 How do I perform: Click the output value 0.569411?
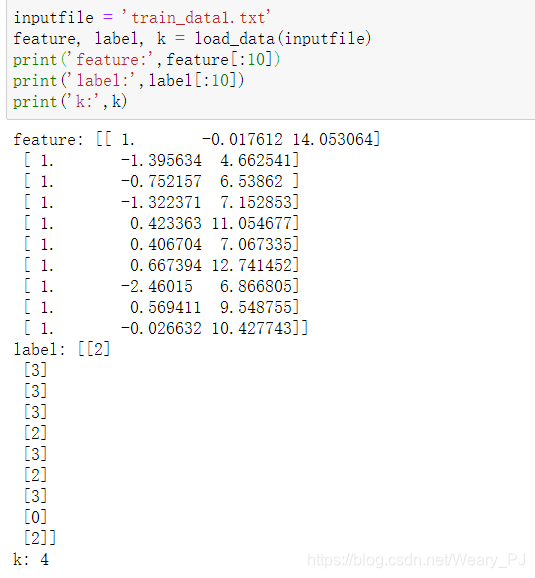click(x=166, y=308)
